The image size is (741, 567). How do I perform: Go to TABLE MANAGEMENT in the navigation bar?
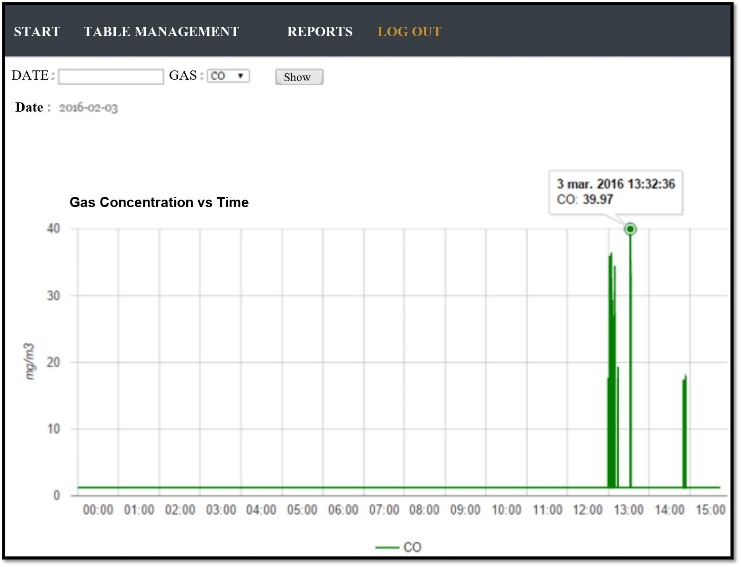click(161, 31)
